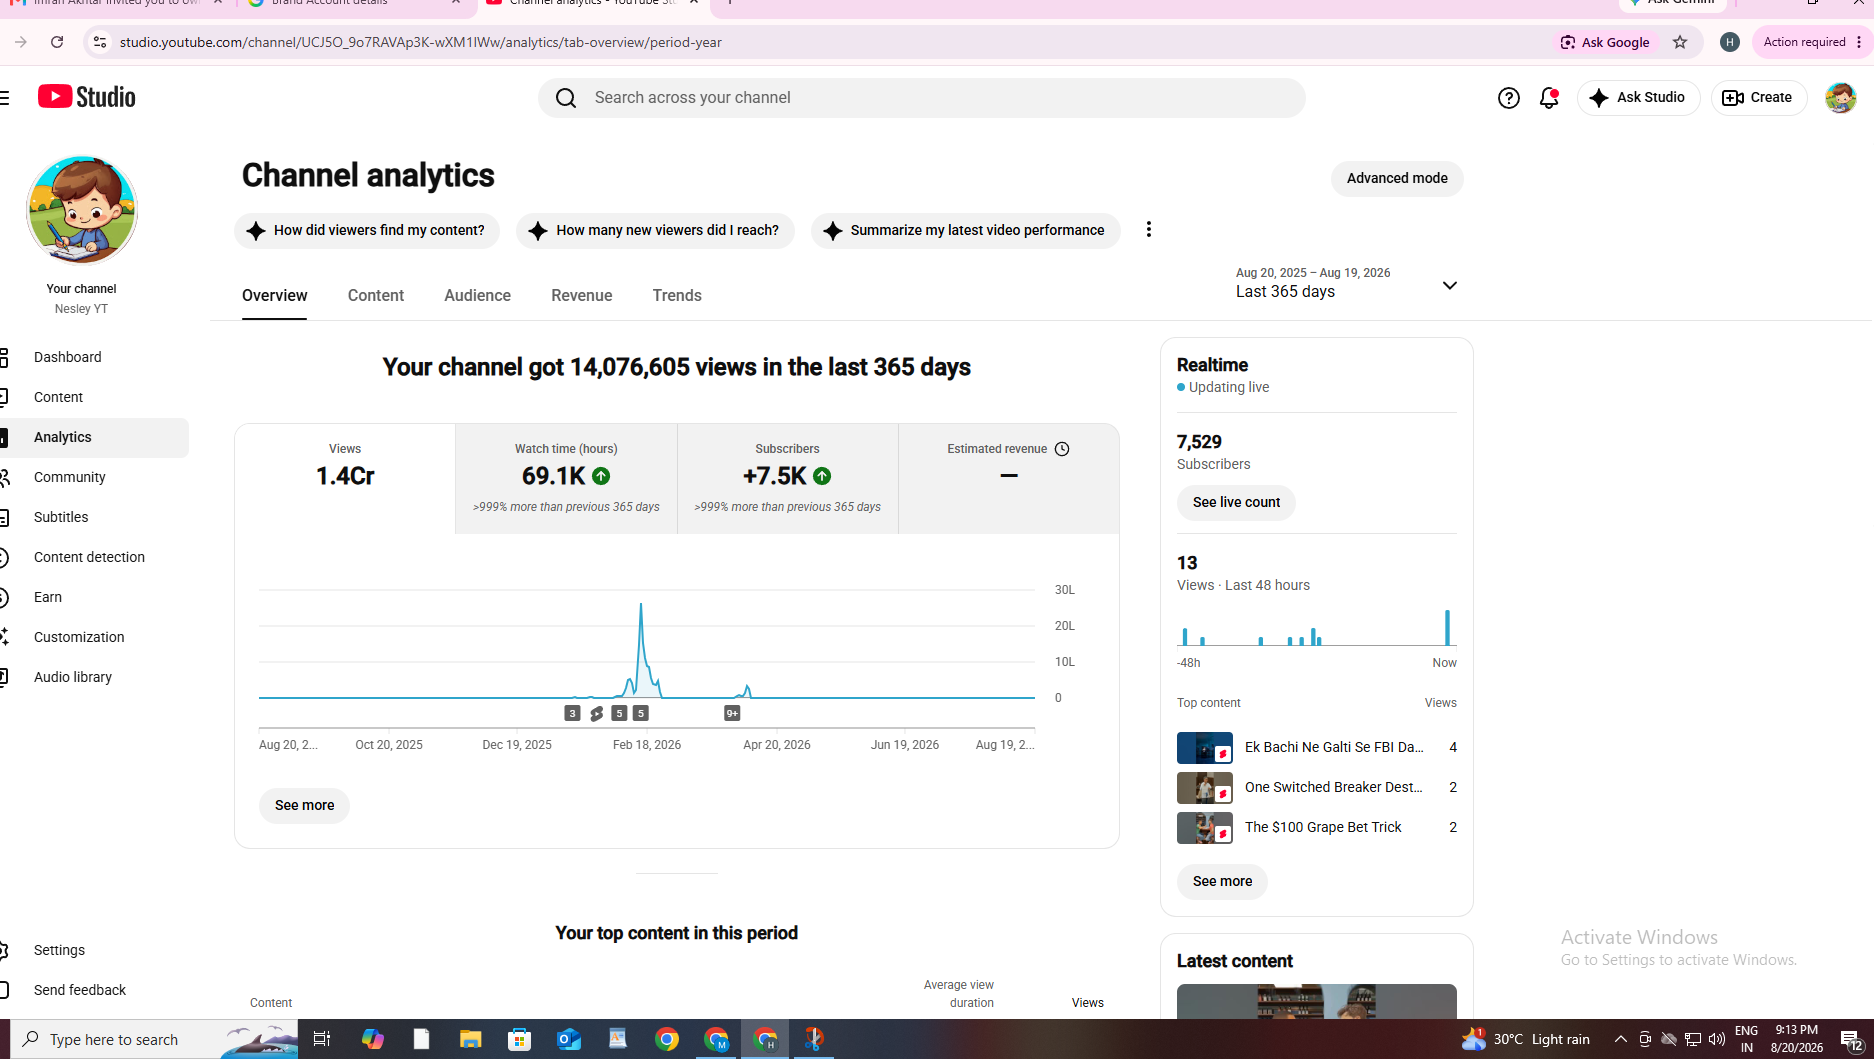Open Task View on the taskbar
1874x1059 pixels.
tap(322, 1039)
